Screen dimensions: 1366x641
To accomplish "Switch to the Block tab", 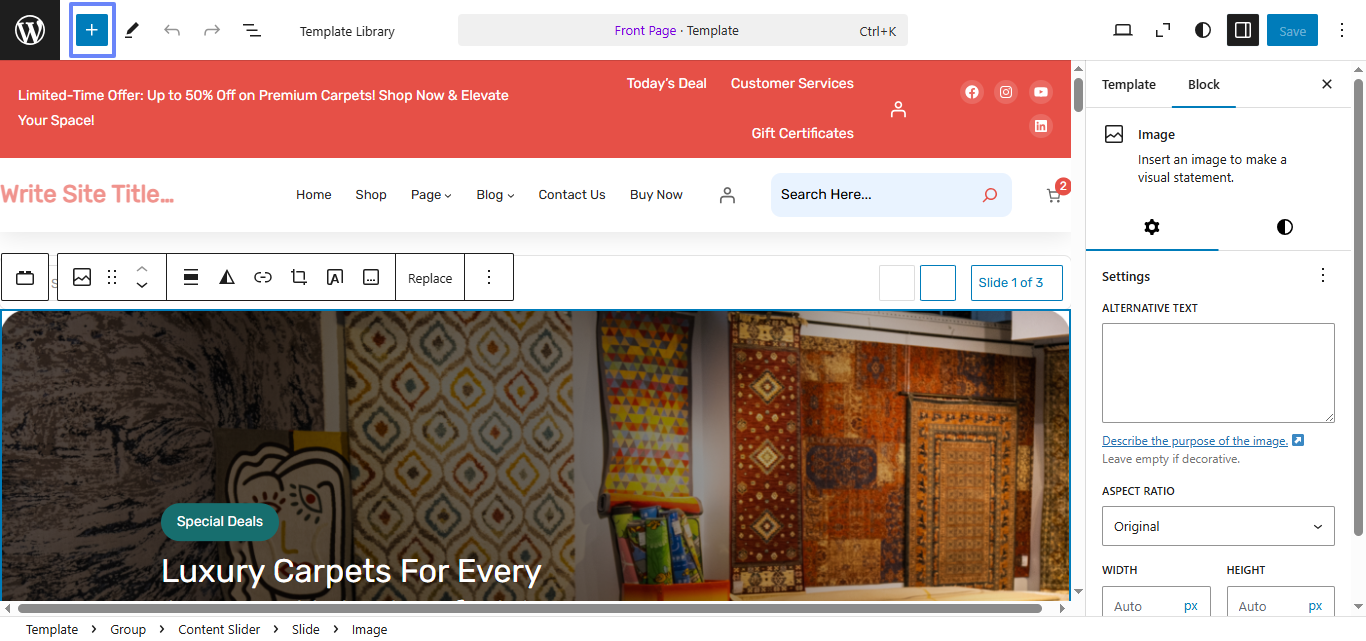I will 1204,85.
